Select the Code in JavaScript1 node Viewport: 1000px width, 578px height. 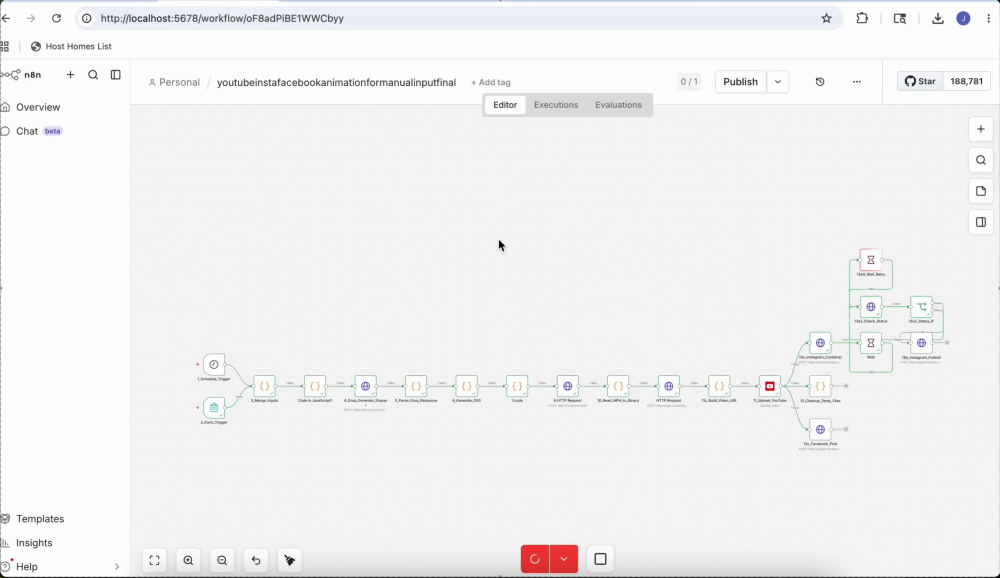point(315,386)
